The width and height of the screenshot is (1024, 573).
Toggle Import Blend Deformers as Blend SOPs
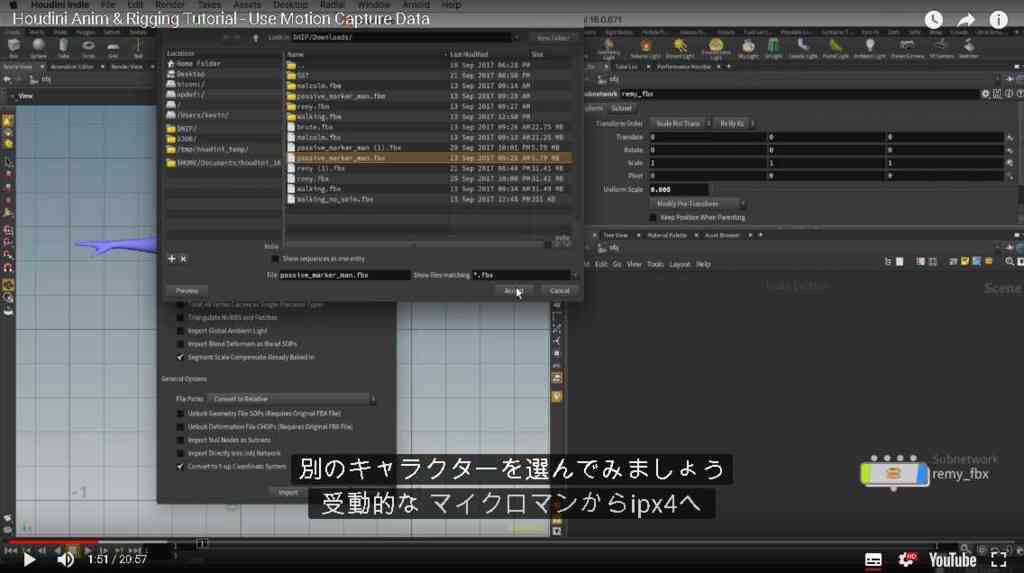[x=180, y=344]
